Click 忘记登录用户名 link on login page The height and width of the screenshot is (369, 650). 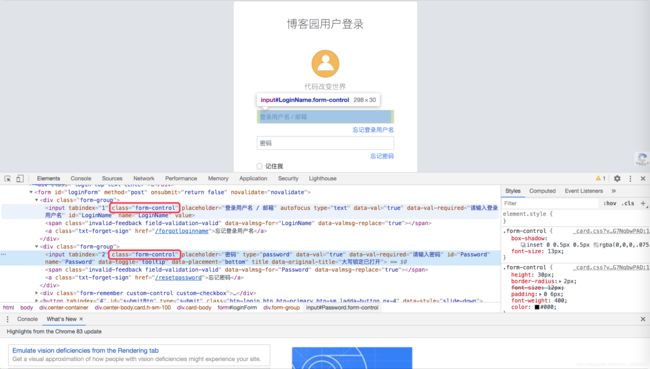(373, 130)
